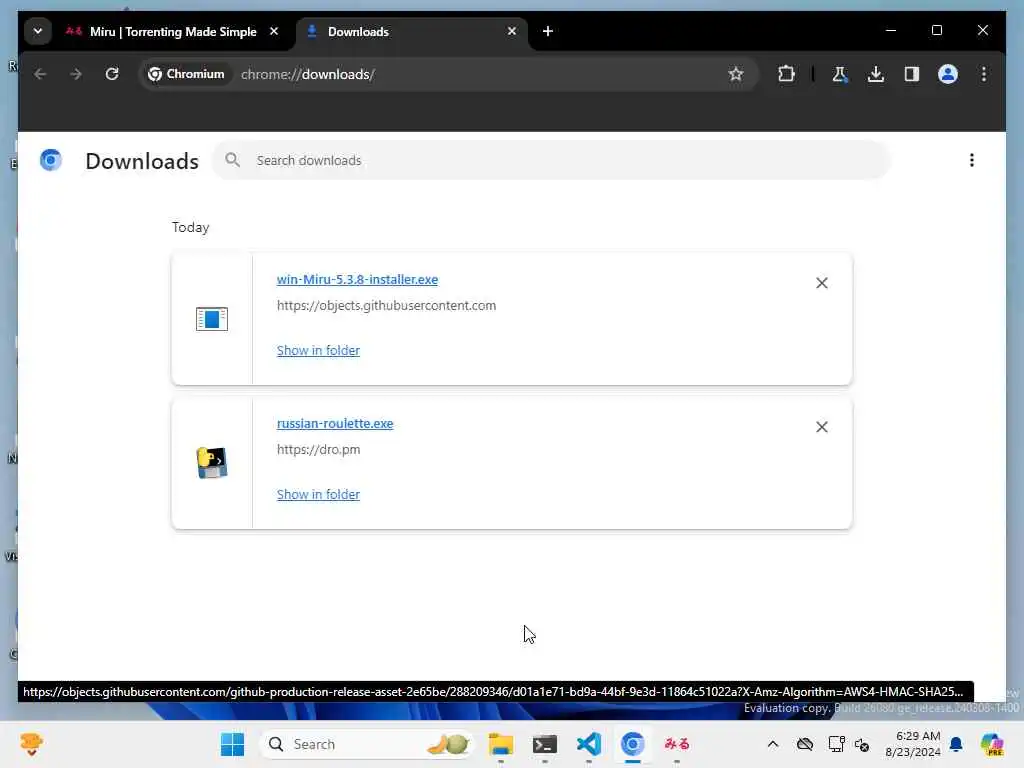Open Visual Studio Code from taskbar

[x=588, y=744]
